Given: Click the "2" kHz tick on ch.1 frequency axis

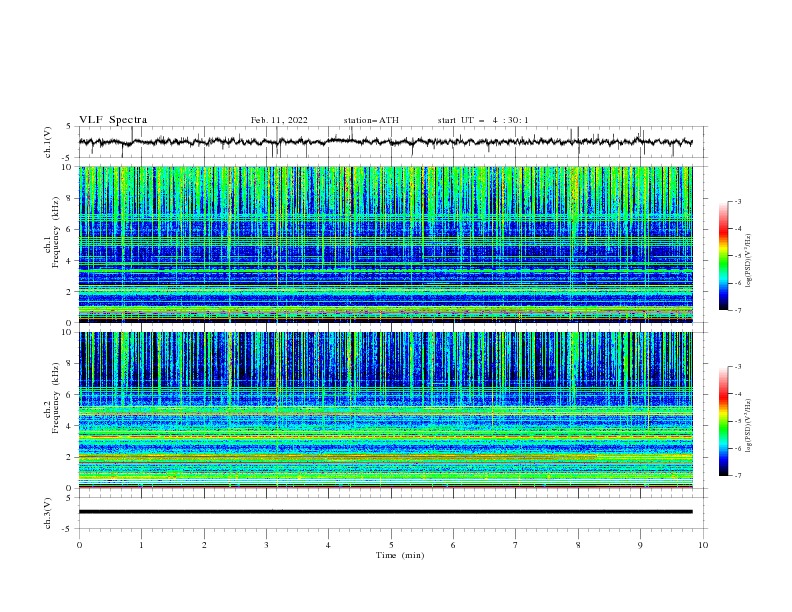Looking at the screenshot, I should tap(69, 291).
